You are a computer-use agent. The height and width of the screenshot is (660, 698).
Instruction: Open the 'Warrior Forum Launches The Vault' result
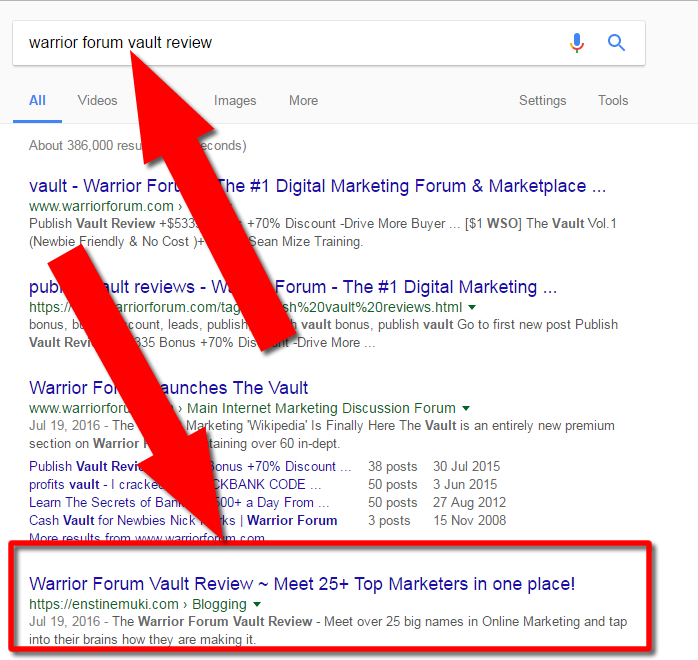point(168,388)
